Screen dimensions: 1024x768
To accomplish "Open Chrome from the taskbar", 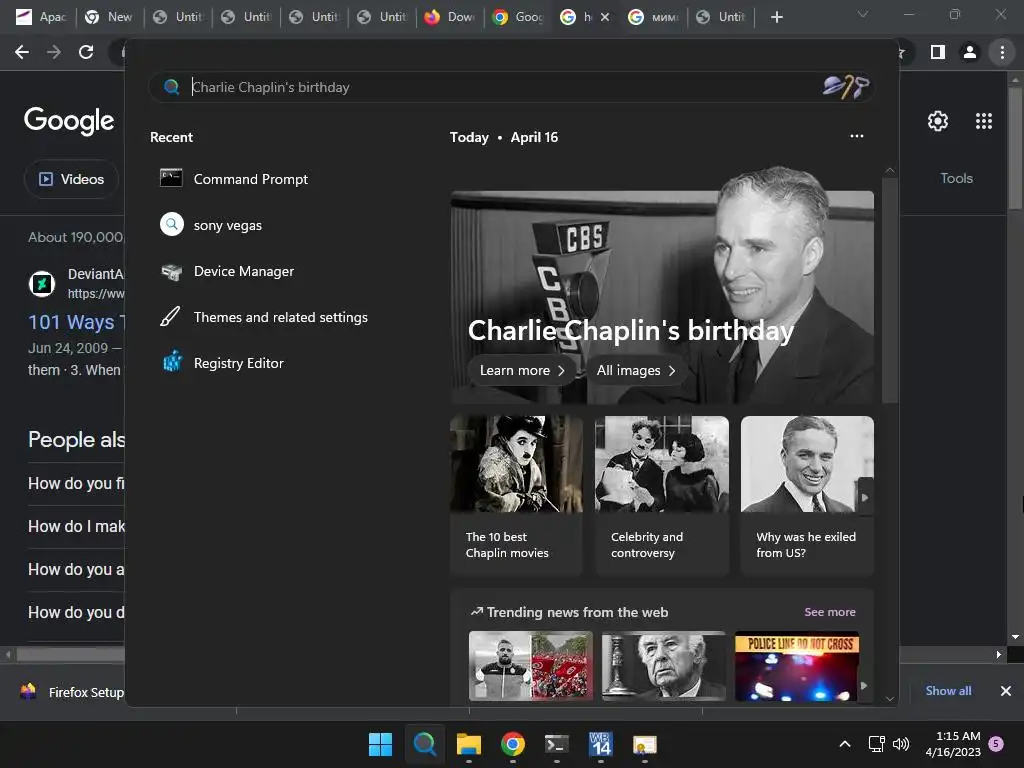I will 513,744.
